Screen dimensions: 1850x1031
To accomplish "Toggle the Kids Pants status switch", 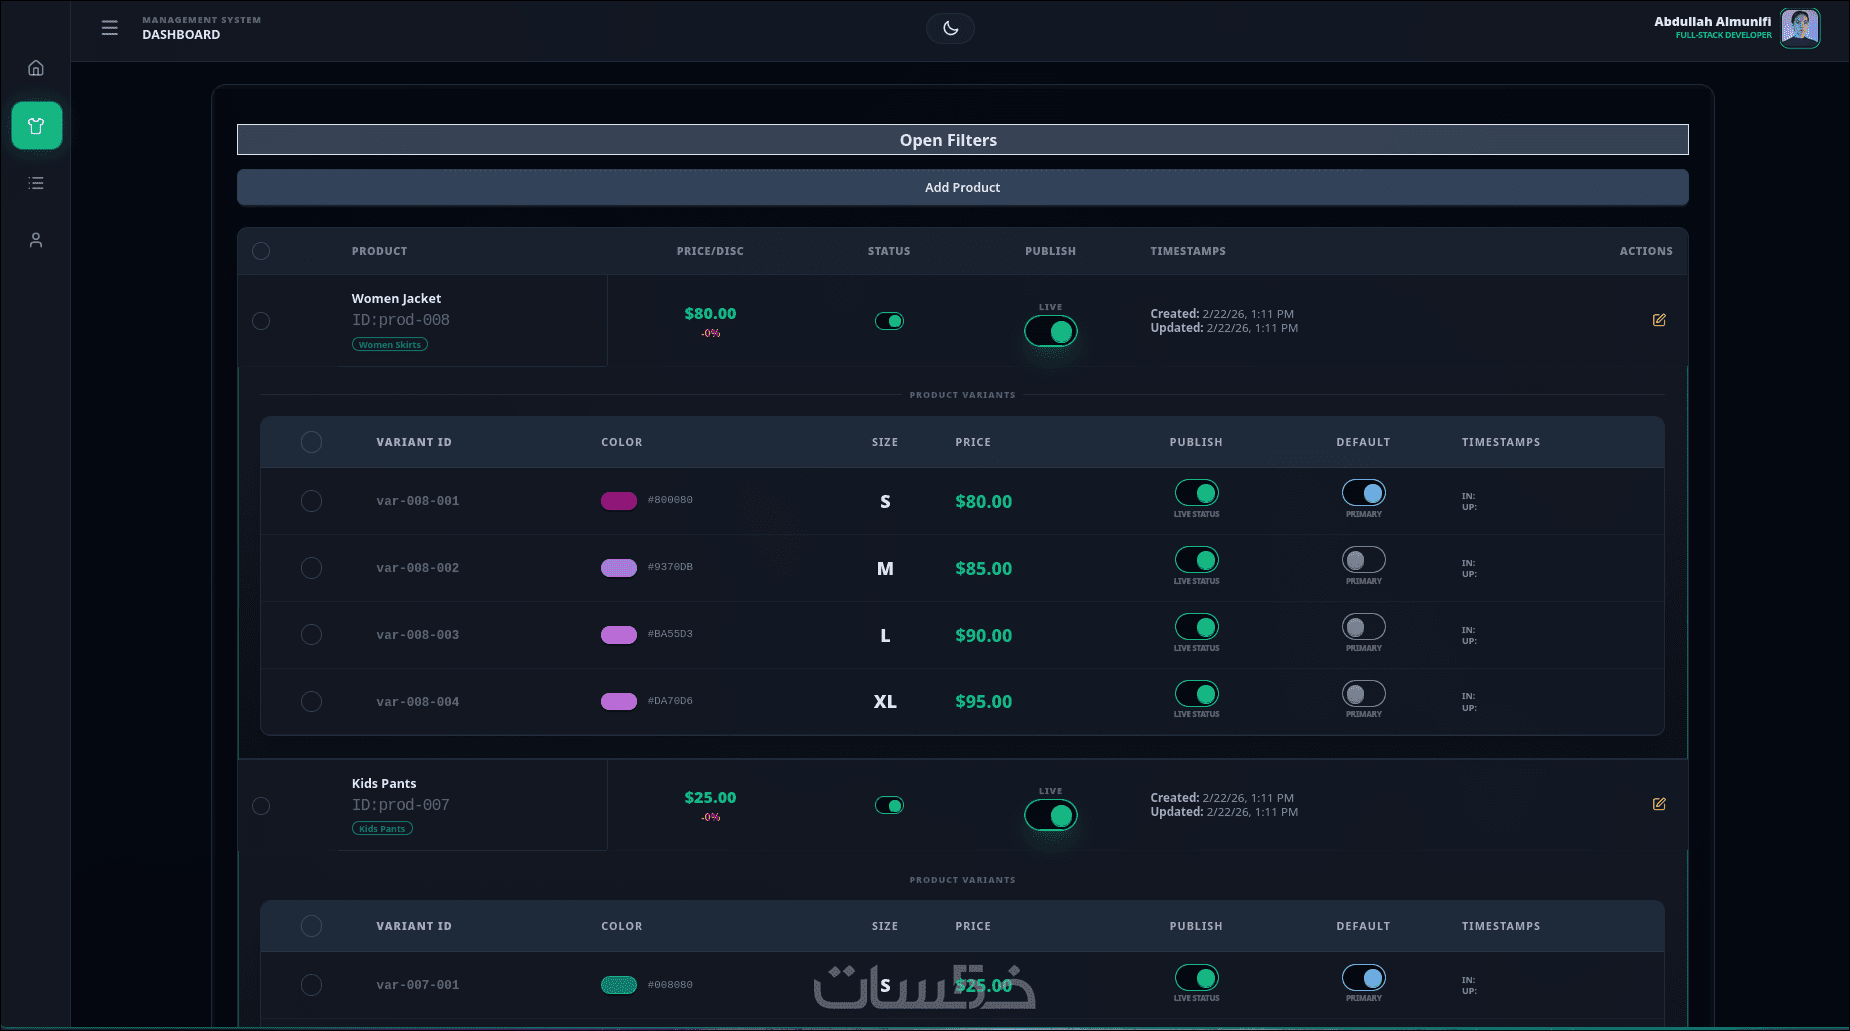I will tap(889, 805).
